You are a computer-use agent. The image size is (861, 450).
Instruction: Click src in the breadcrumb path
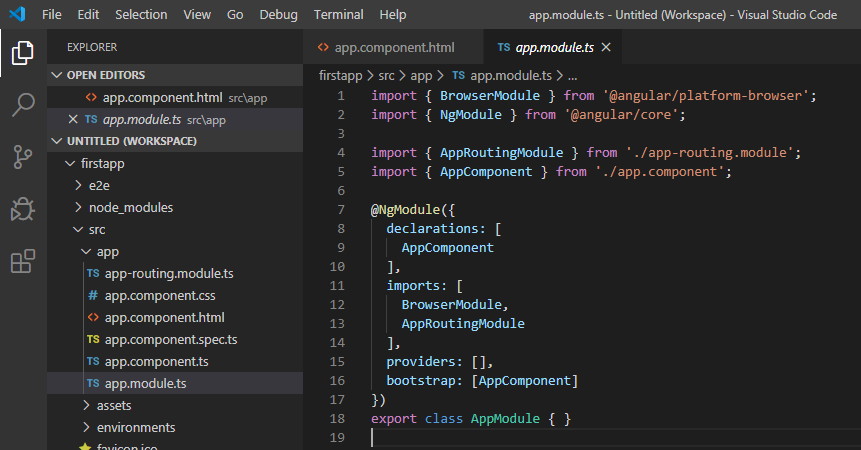coord(387,75)
